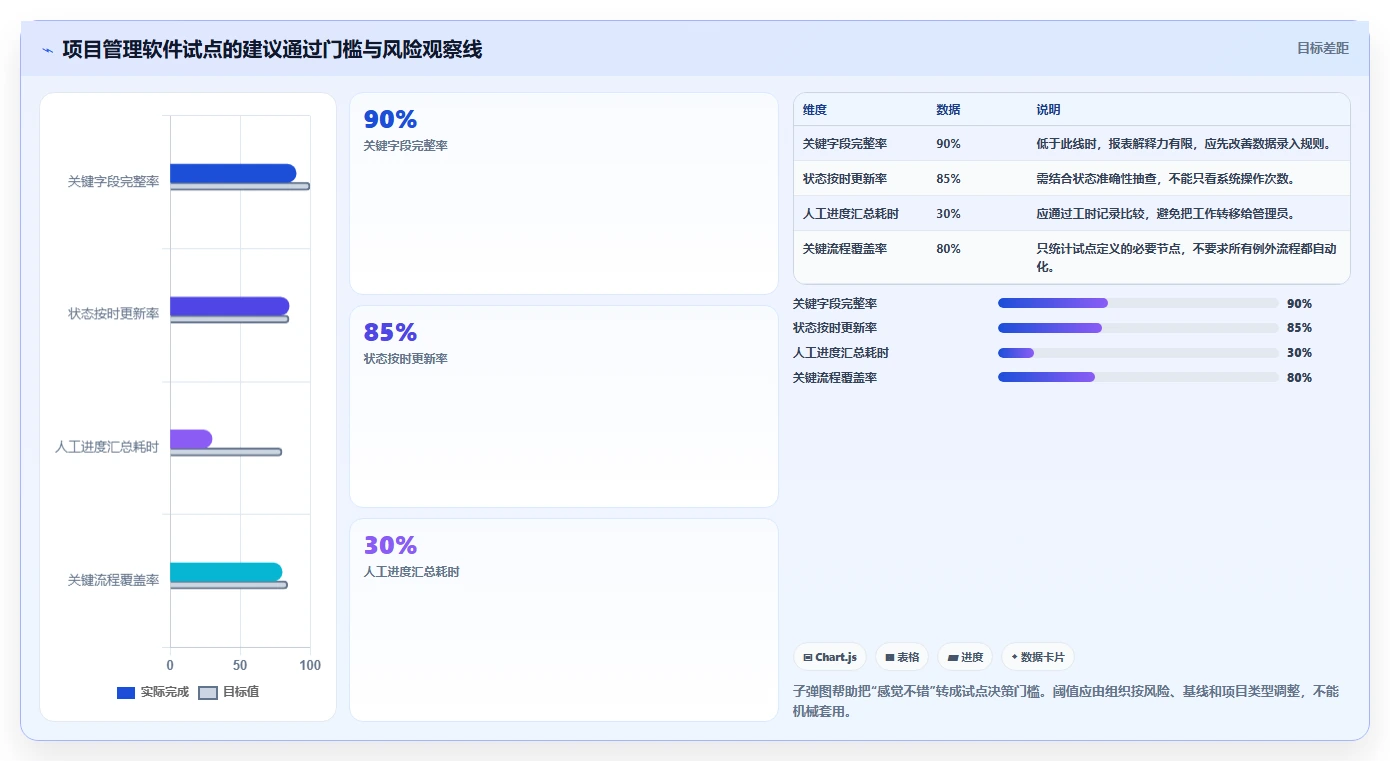
Task: Click the 85% cell in the table
Action: (948, 179)
